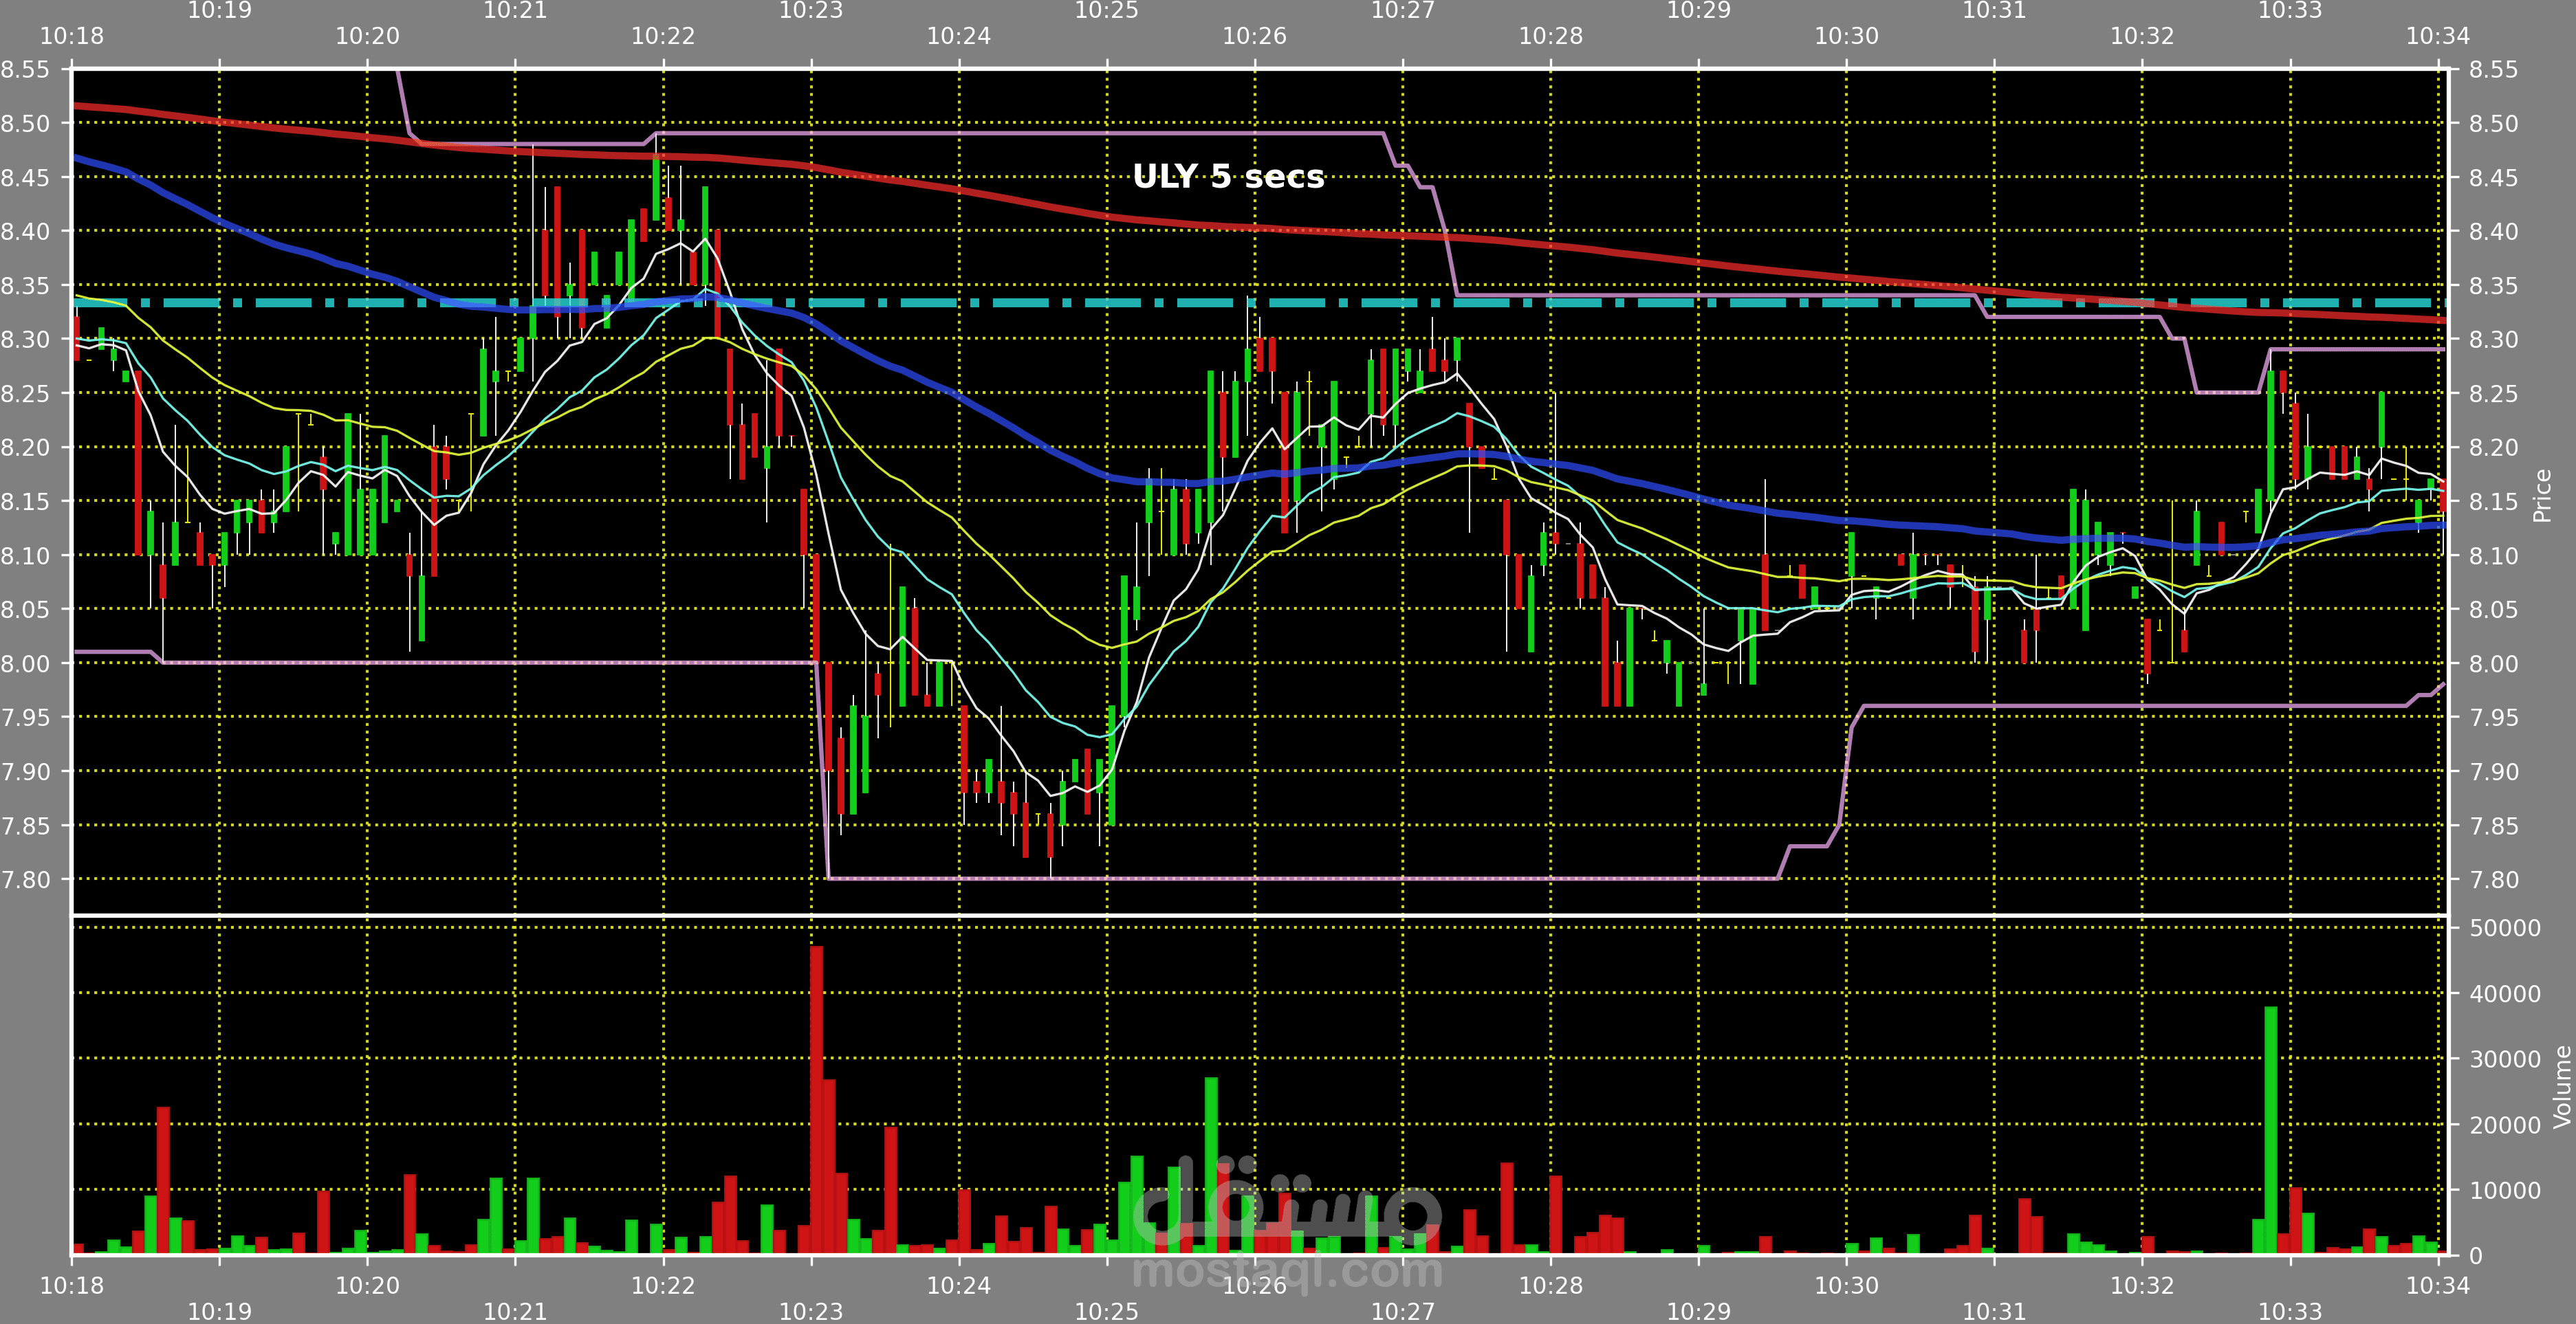
Task: Click the 10:29 time label below the volume panel
Action: point(1698,1311)
